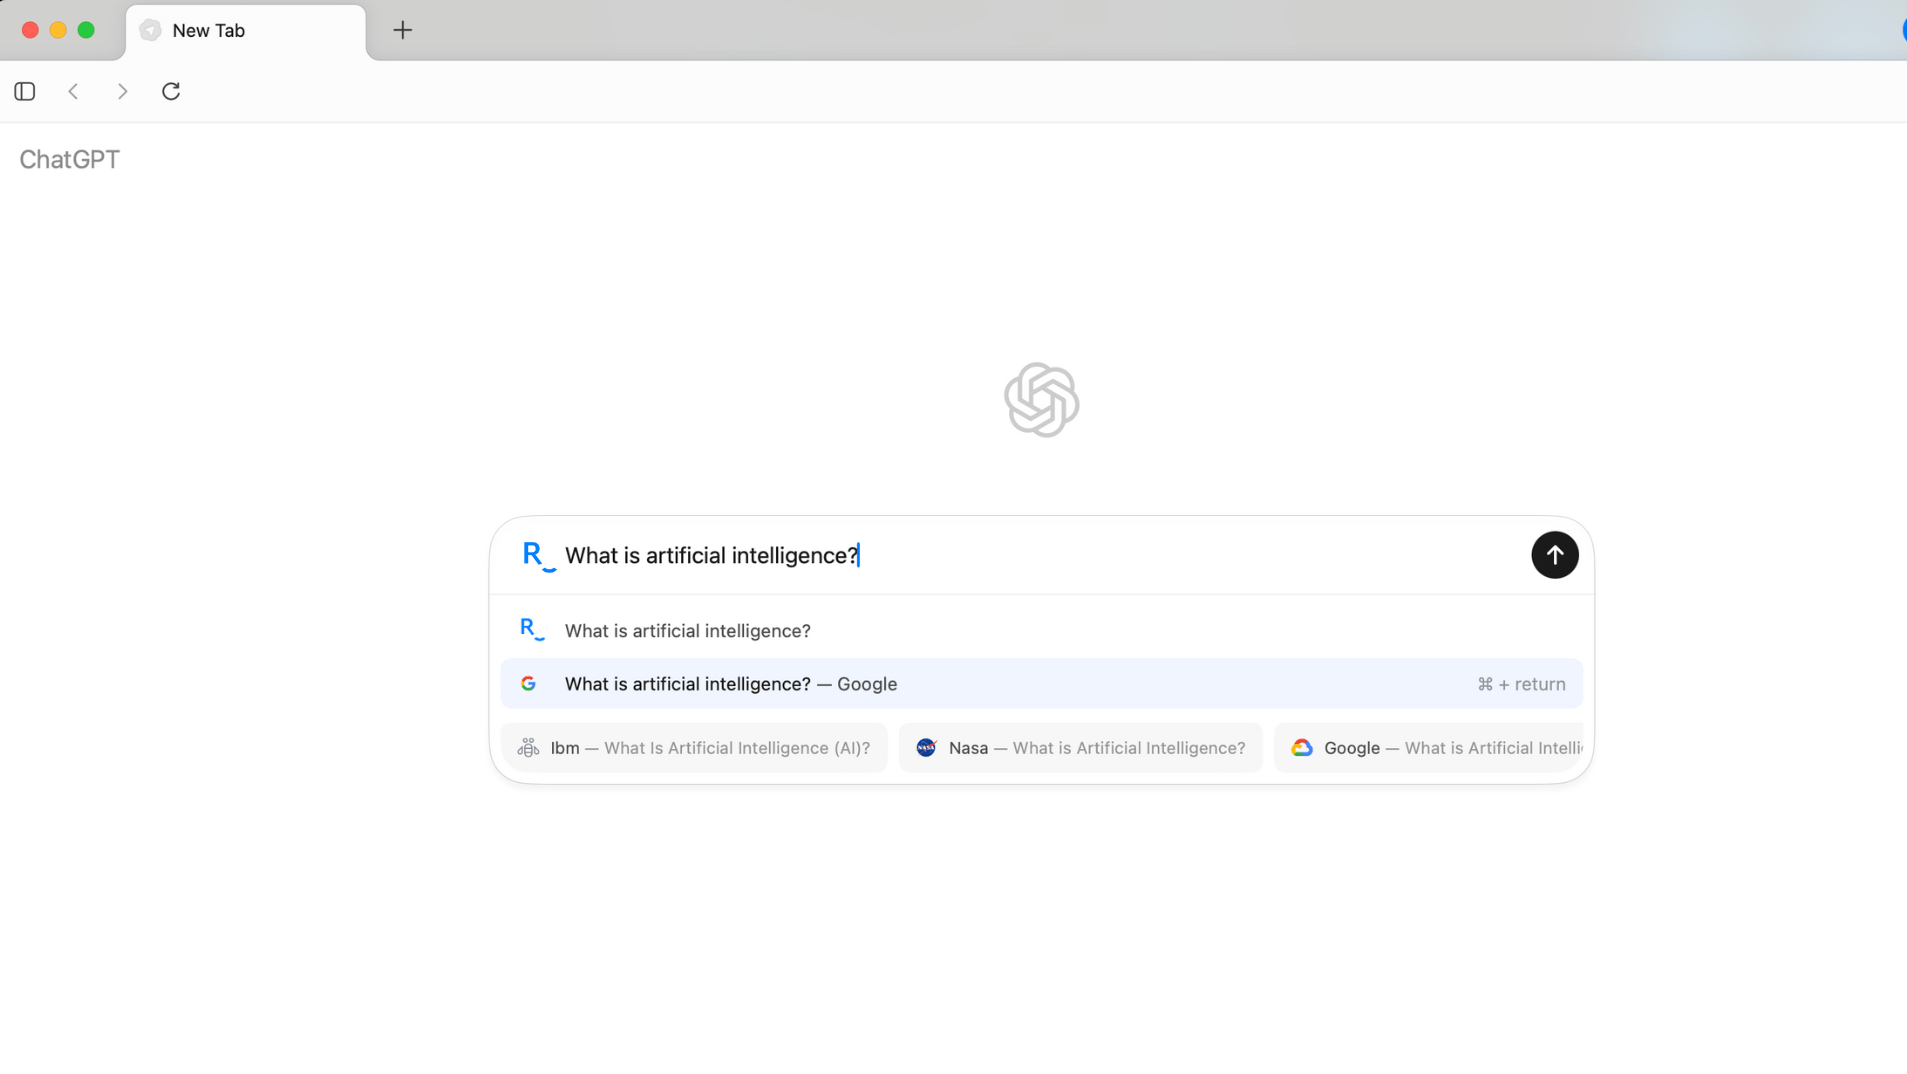Screen dimensions: 1907x1074
Task: Click the blue circular icon in the top-right corner
Action: click(x=1902, y=30)
